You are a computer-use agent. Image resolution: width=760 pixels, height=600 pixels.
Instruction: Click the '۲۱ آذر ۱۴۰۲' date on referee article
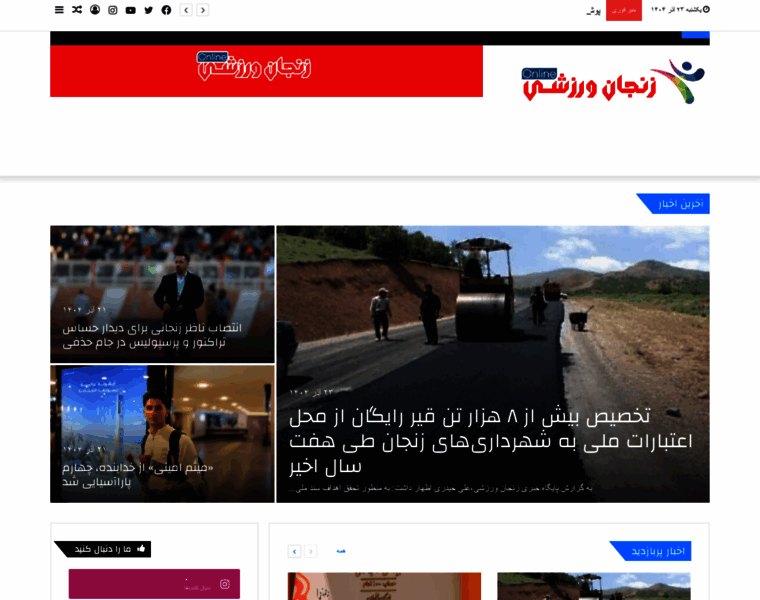coord(84,310)
